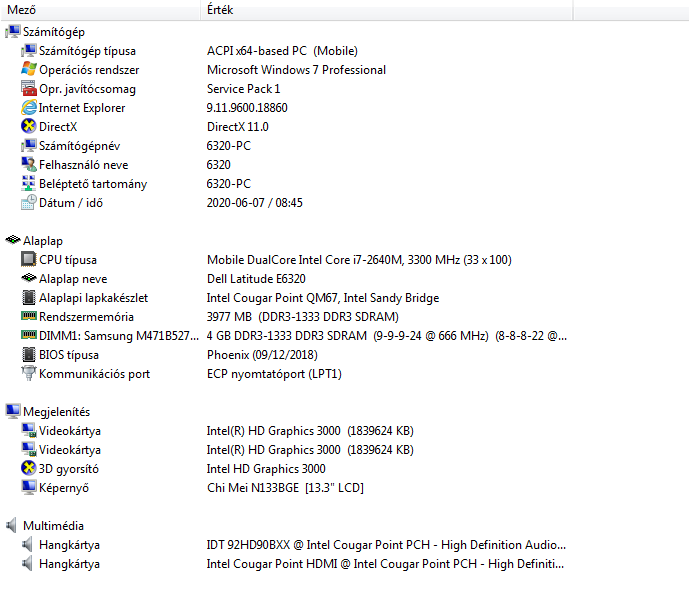Screen dimensions: 689x593
Task: Click the BIOS típusa field label
Action: 69,354
